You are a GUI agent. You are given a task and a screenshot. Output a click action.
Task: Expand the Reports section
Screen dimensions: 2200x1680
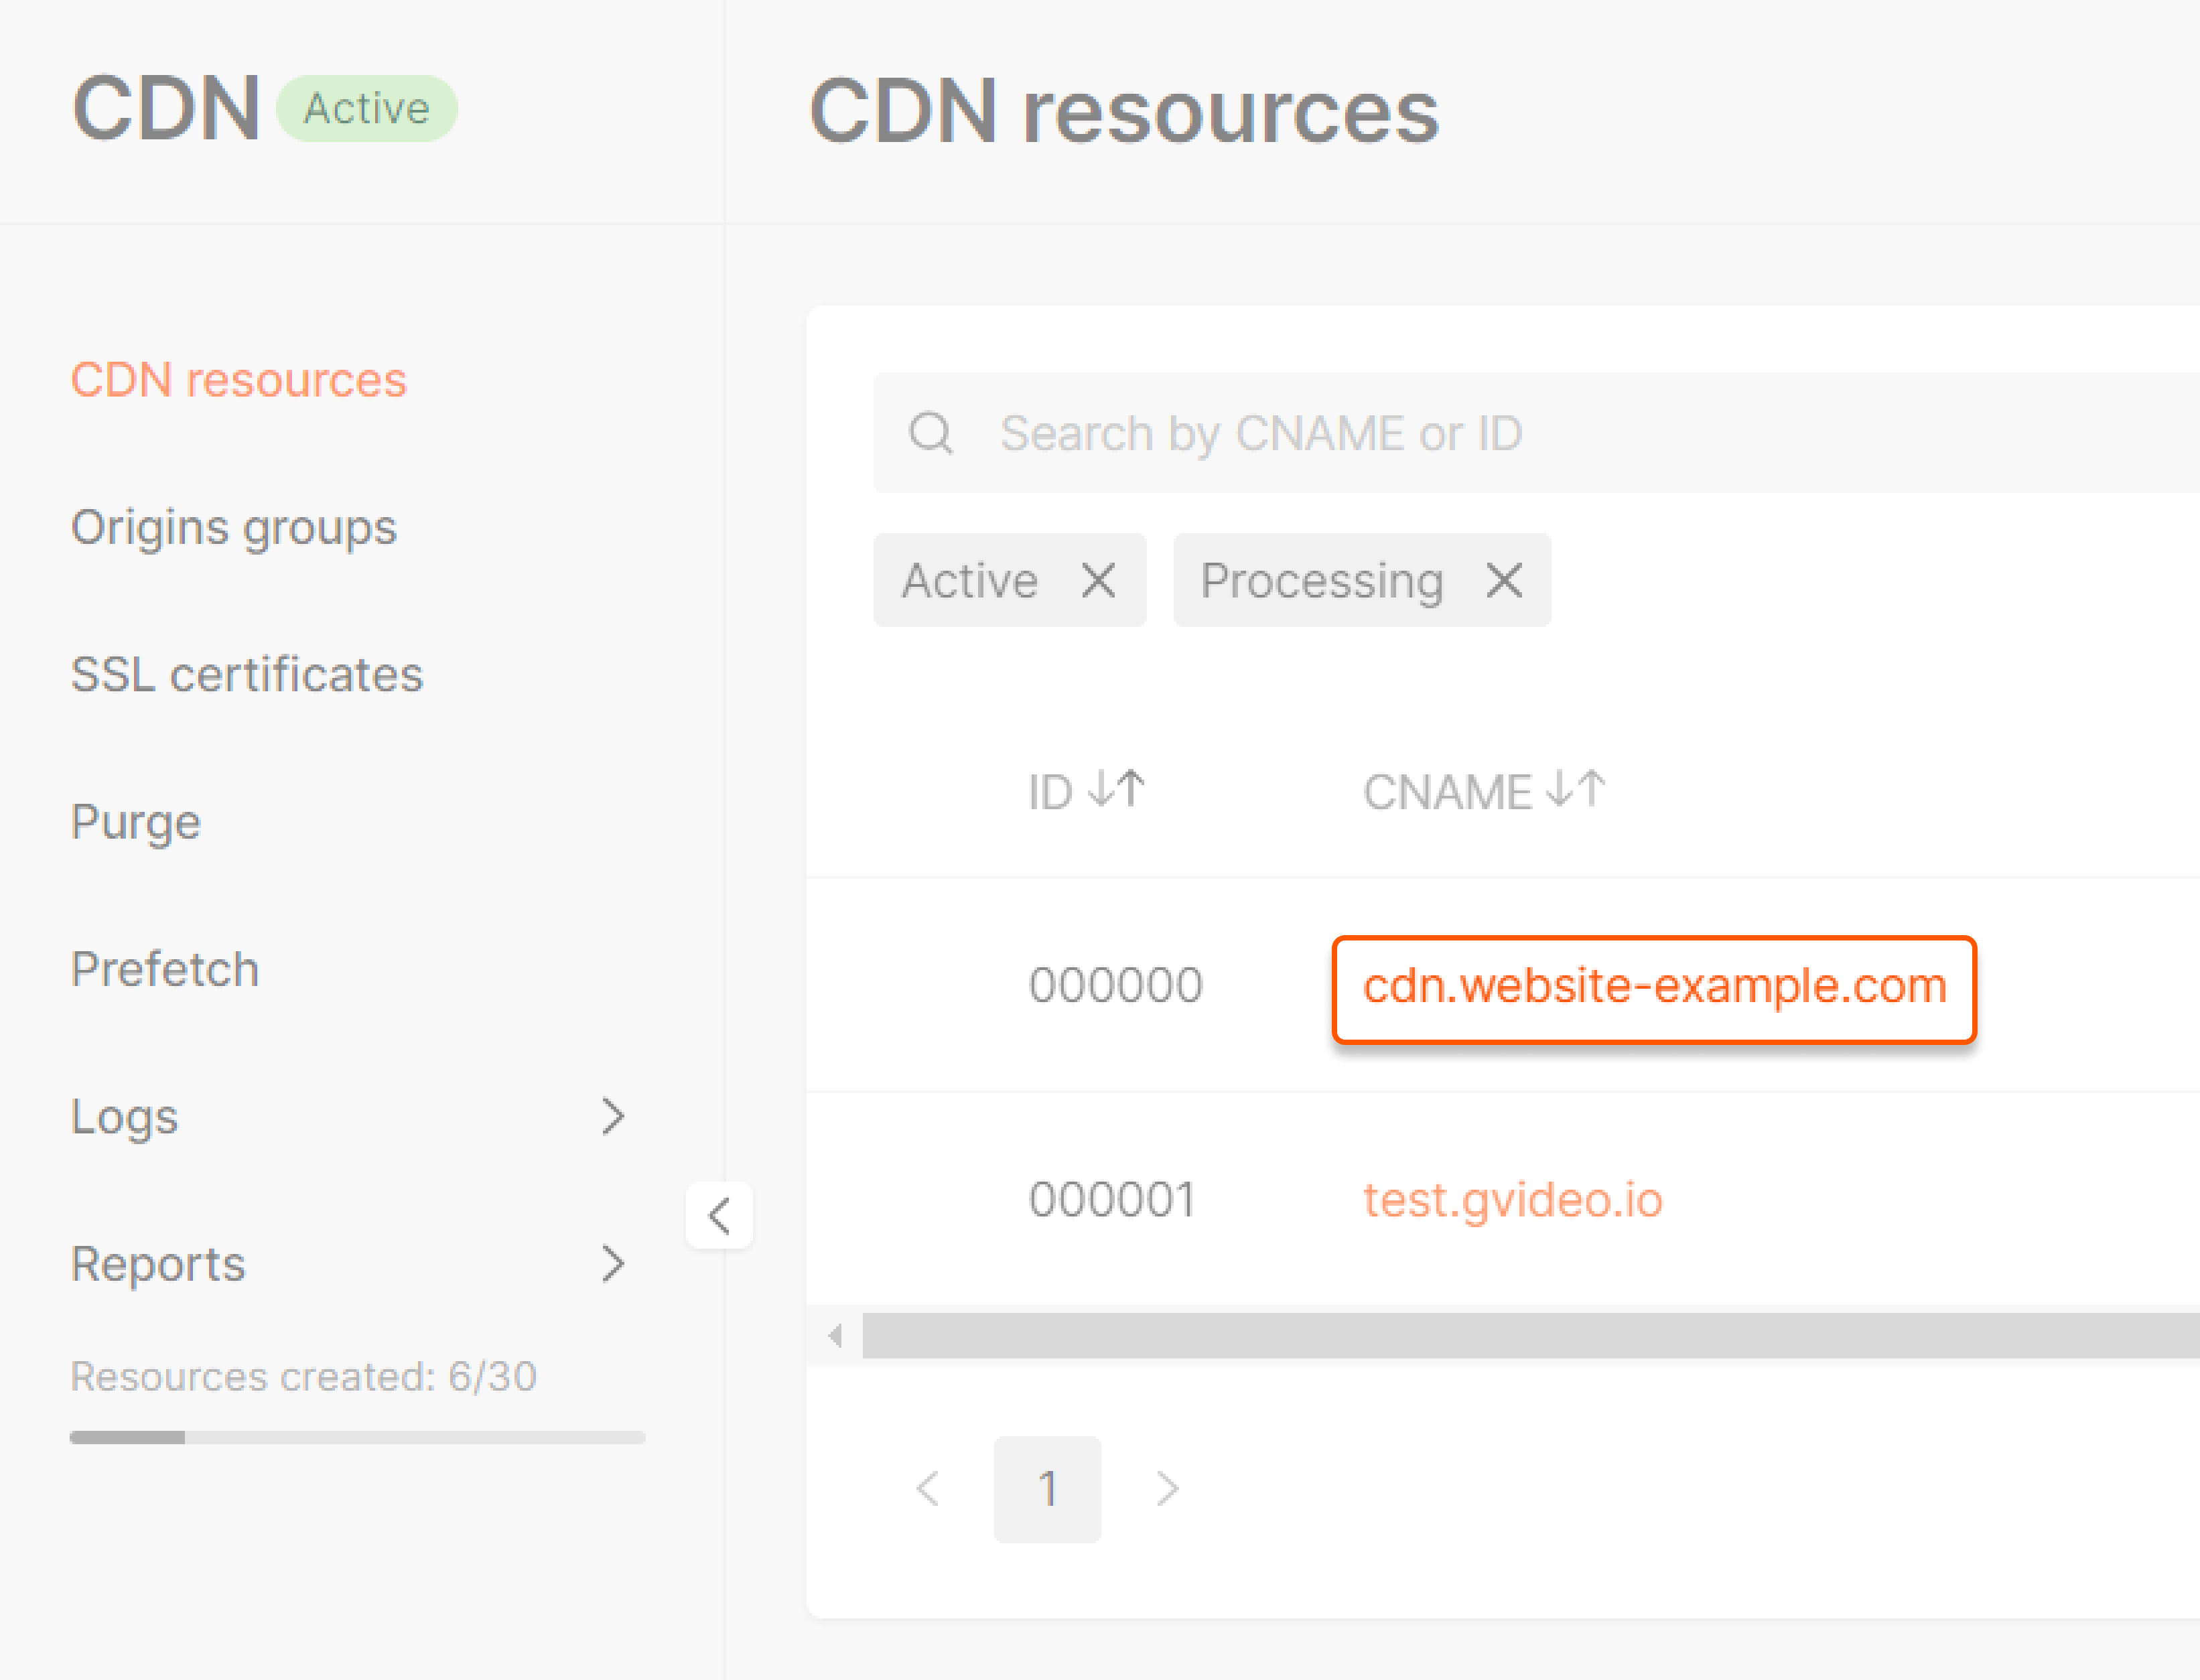tap(613, 1263)
